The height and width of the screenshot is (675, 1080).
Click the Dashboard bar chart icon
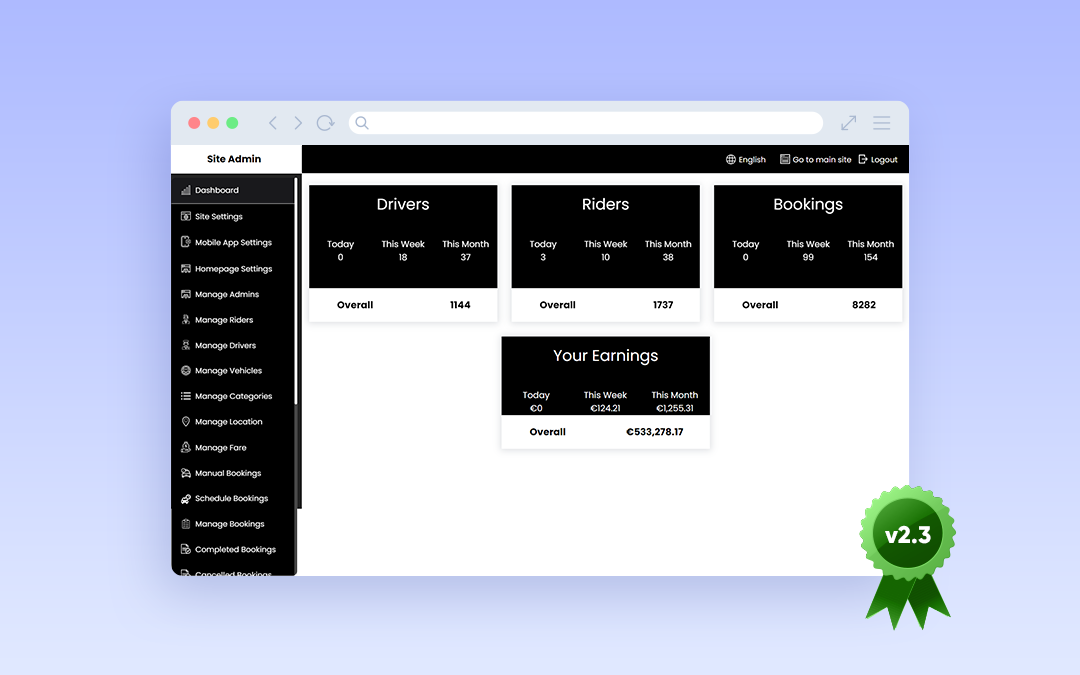click(x=186, y=190)
